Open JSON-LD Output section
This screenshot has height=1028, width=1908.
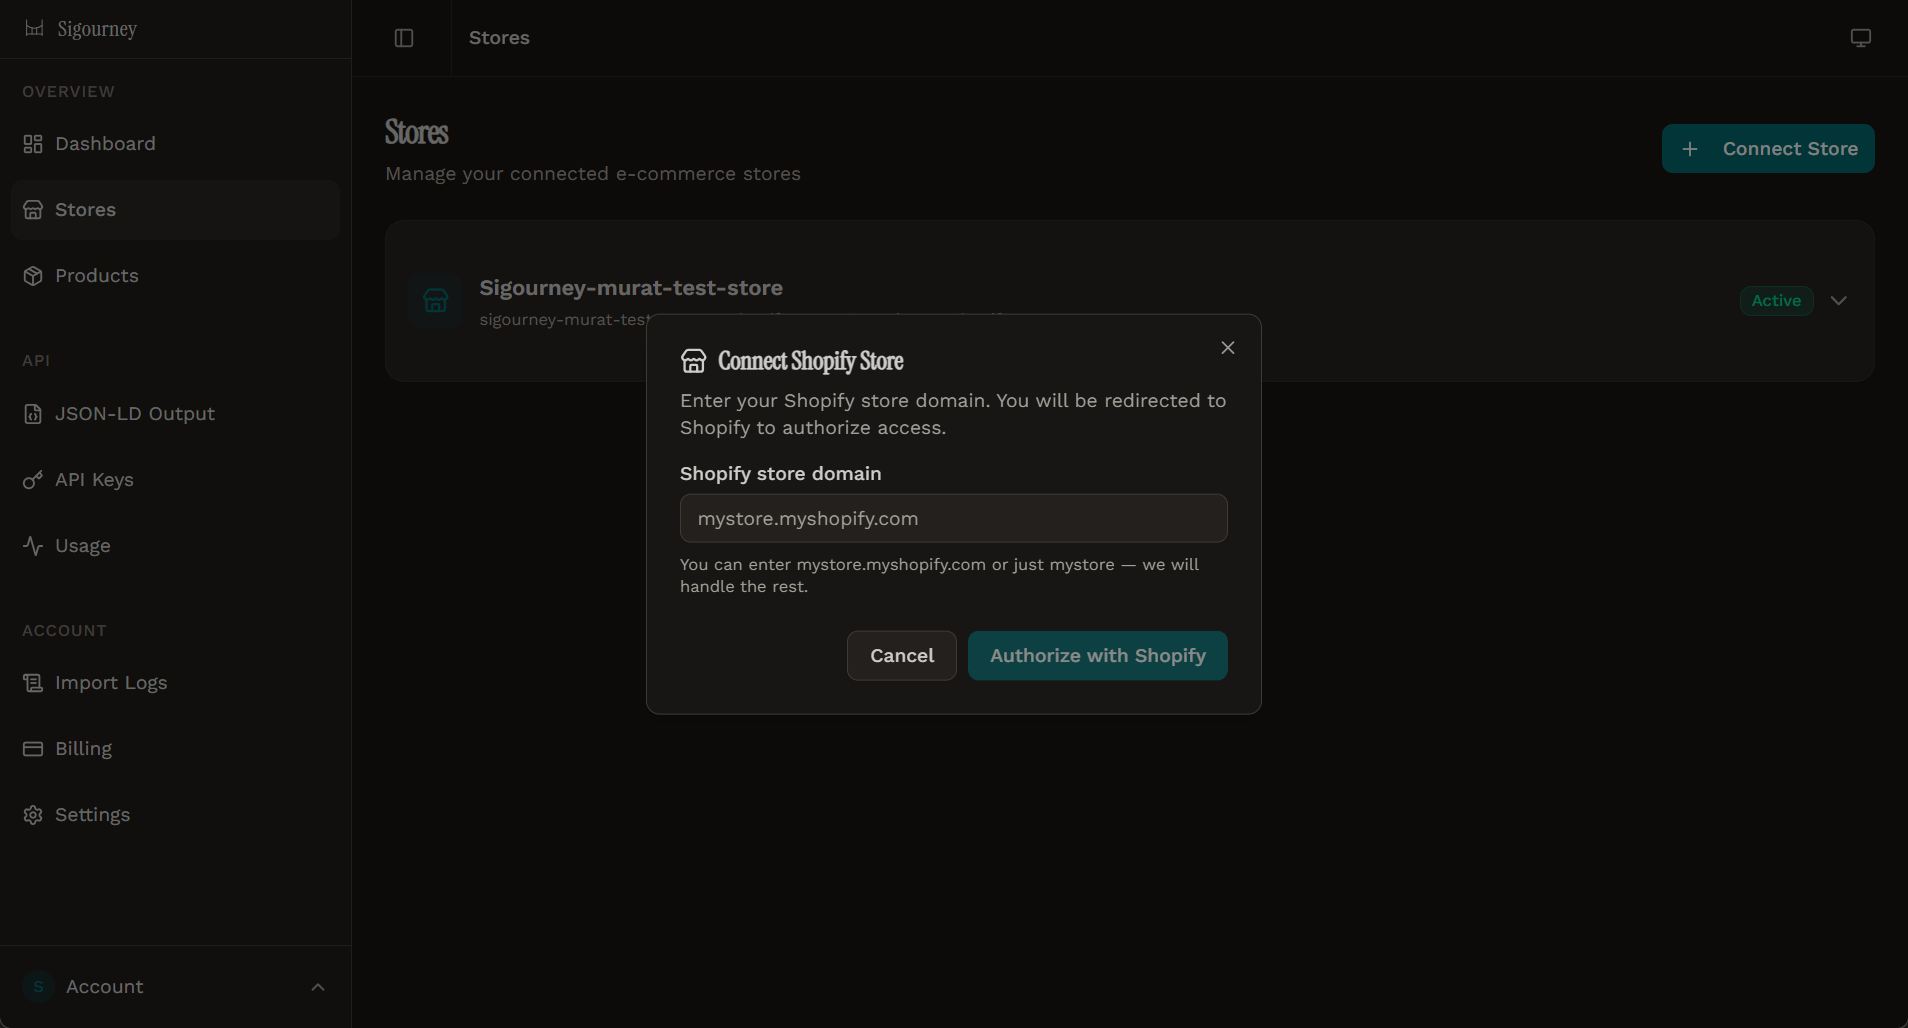(x=176, y=414)
